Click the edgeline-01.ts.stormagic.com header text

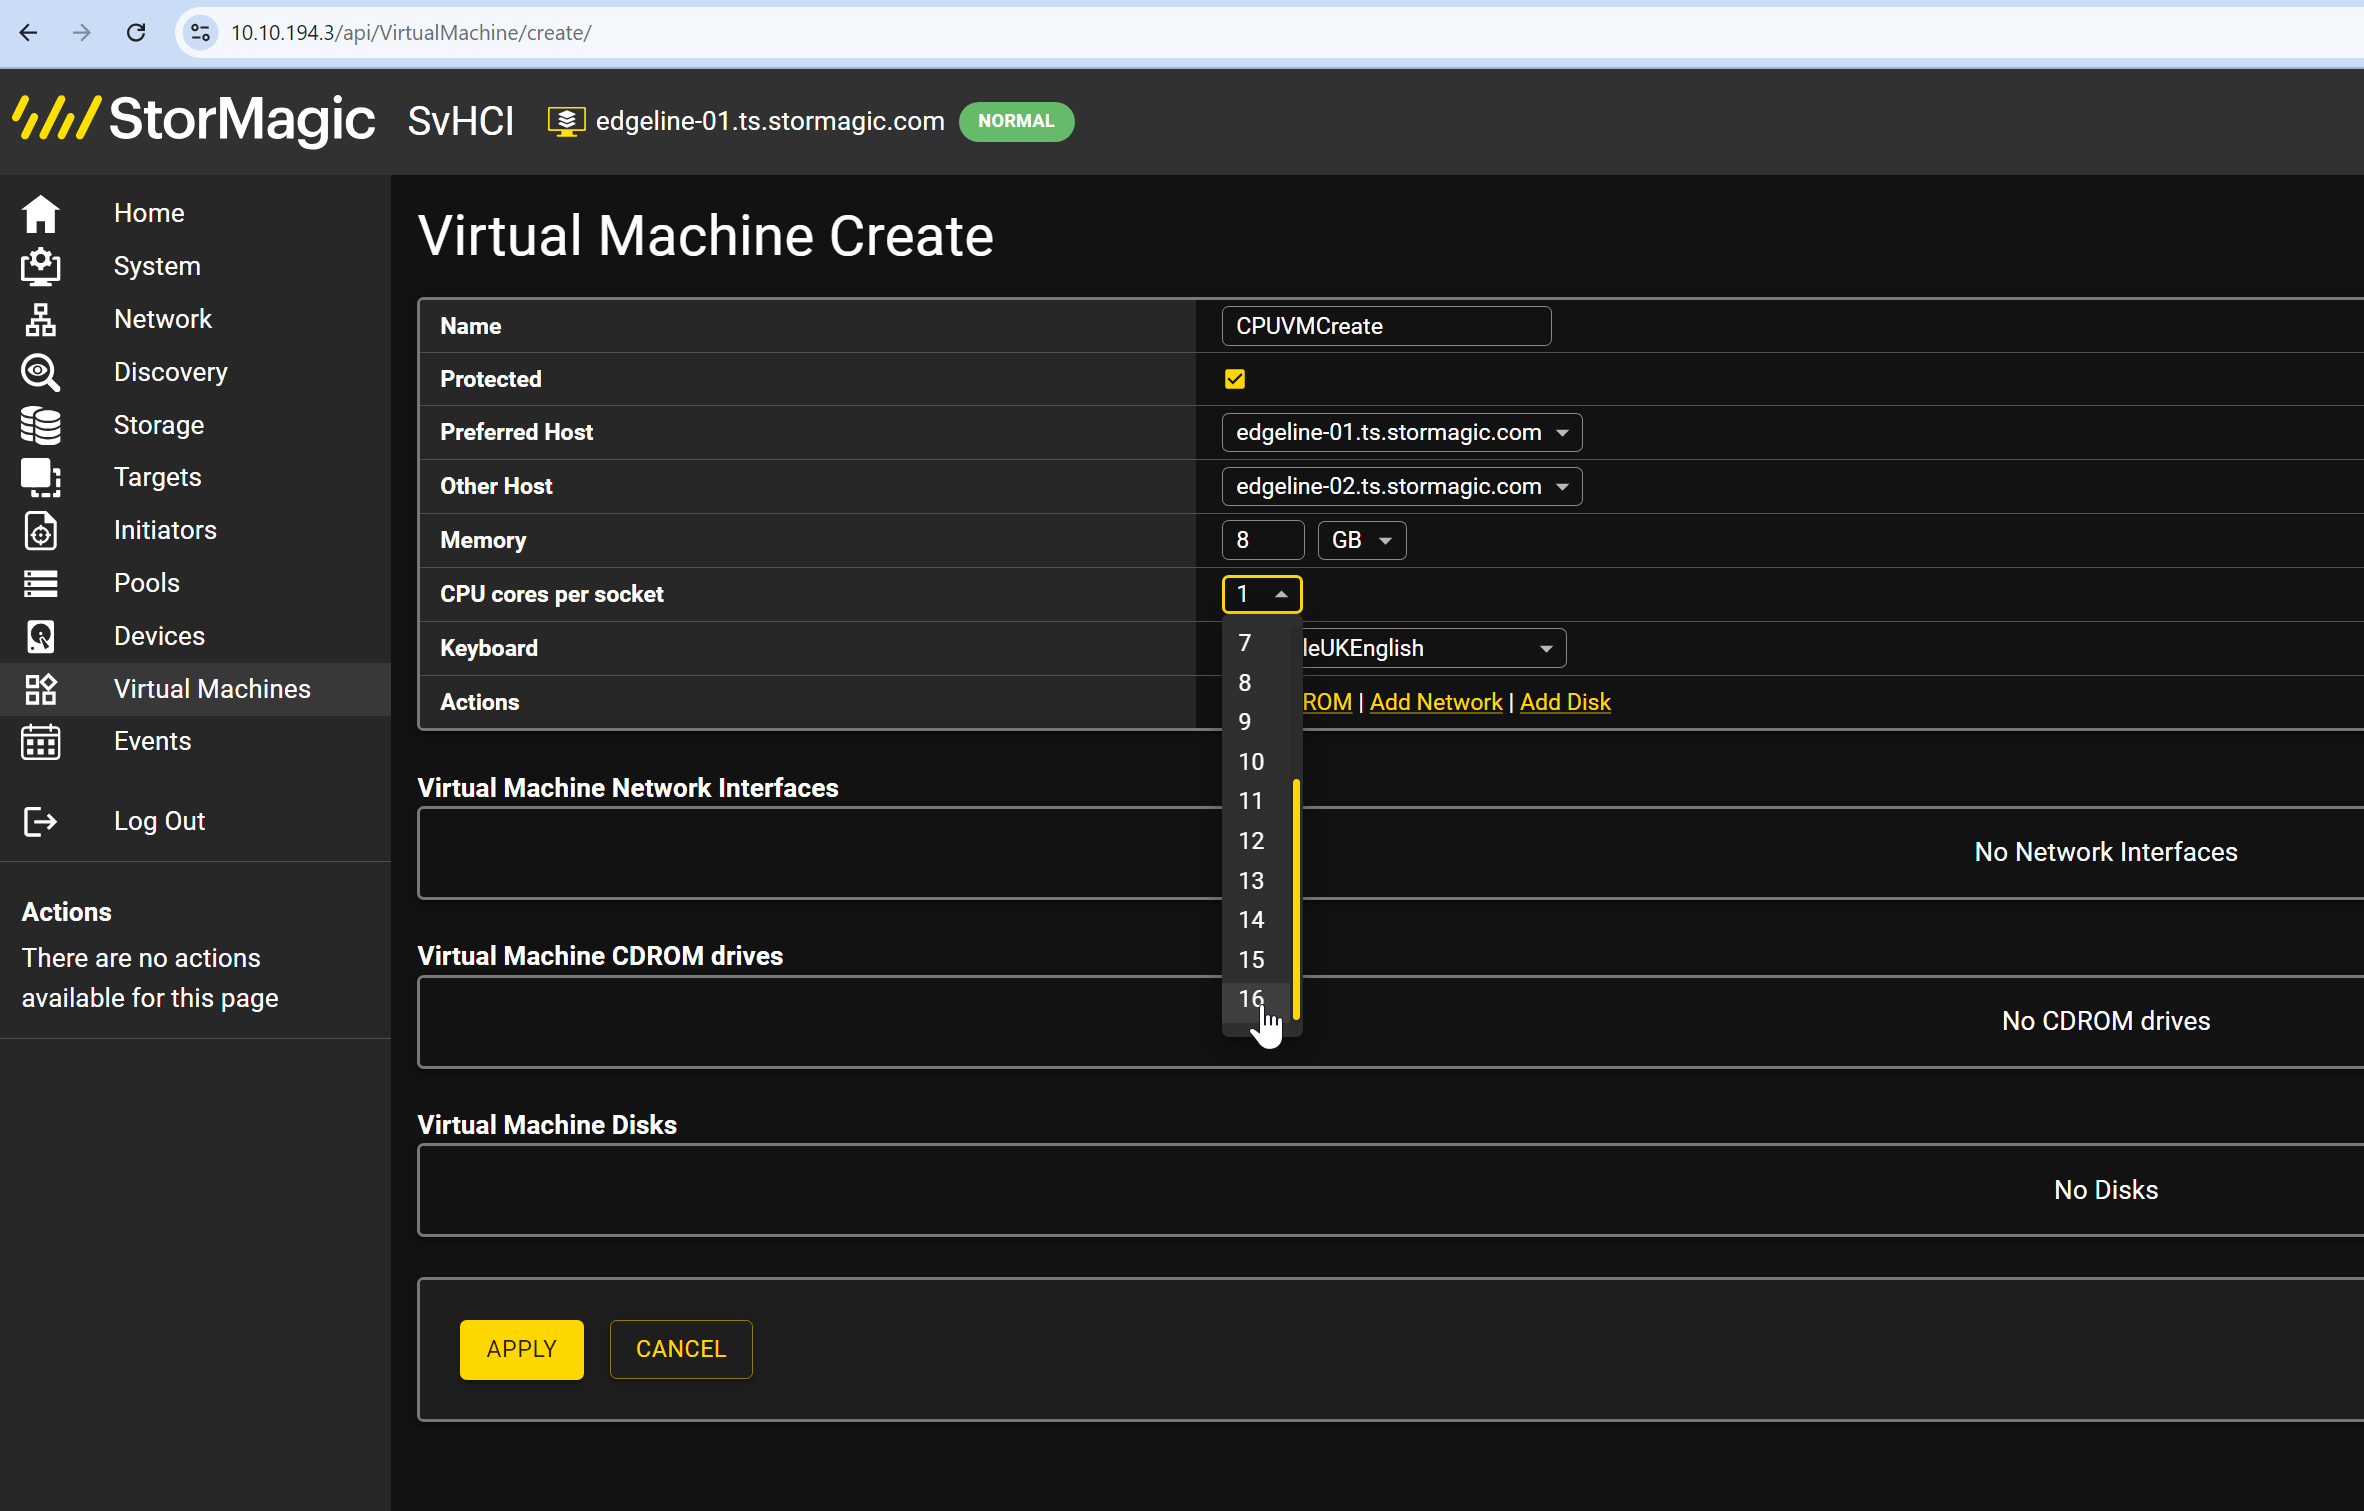click(770, 122)
